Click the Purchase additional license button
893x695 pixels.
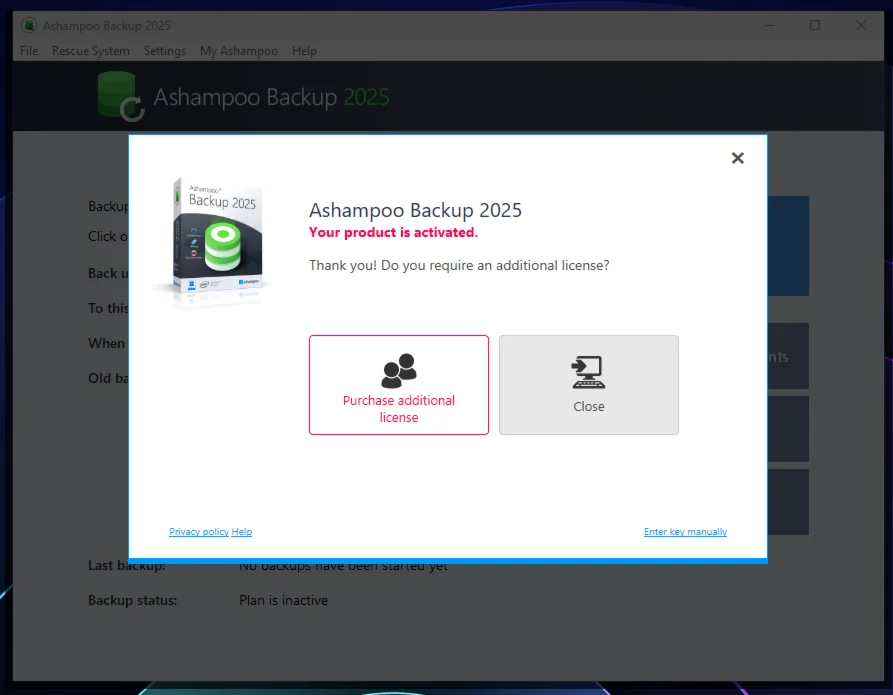pyautogui.click(x=399, y=385)
